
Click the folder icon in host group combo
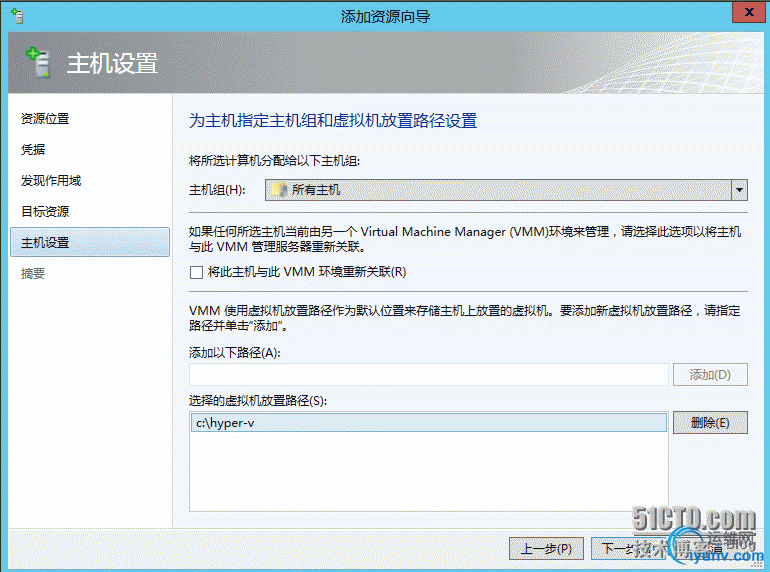tap(279, 190)
